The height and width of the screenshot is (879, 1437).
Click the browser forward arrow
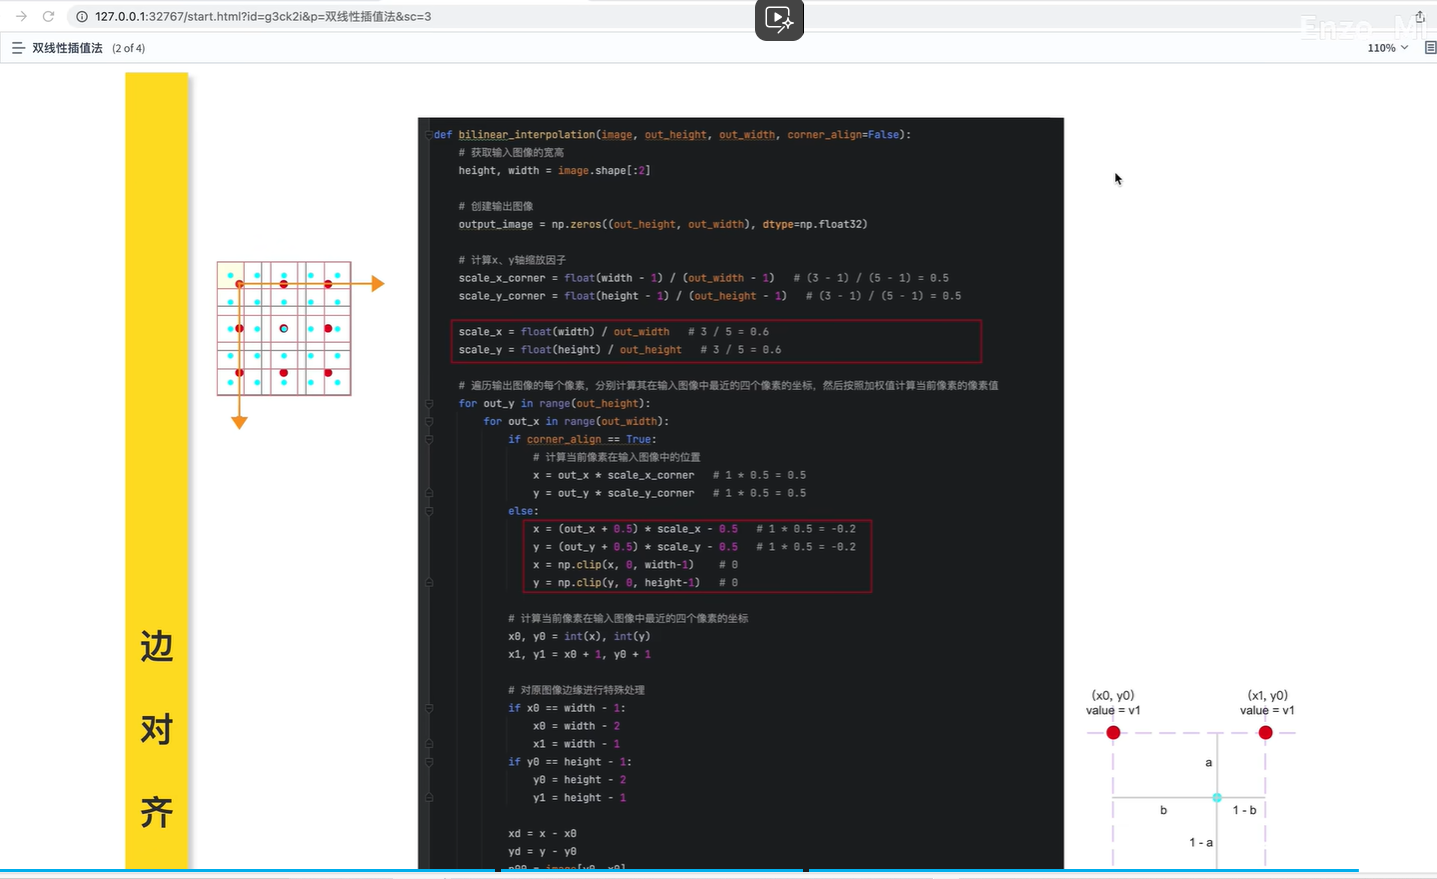pyautogui.click(x=21, y=16)
